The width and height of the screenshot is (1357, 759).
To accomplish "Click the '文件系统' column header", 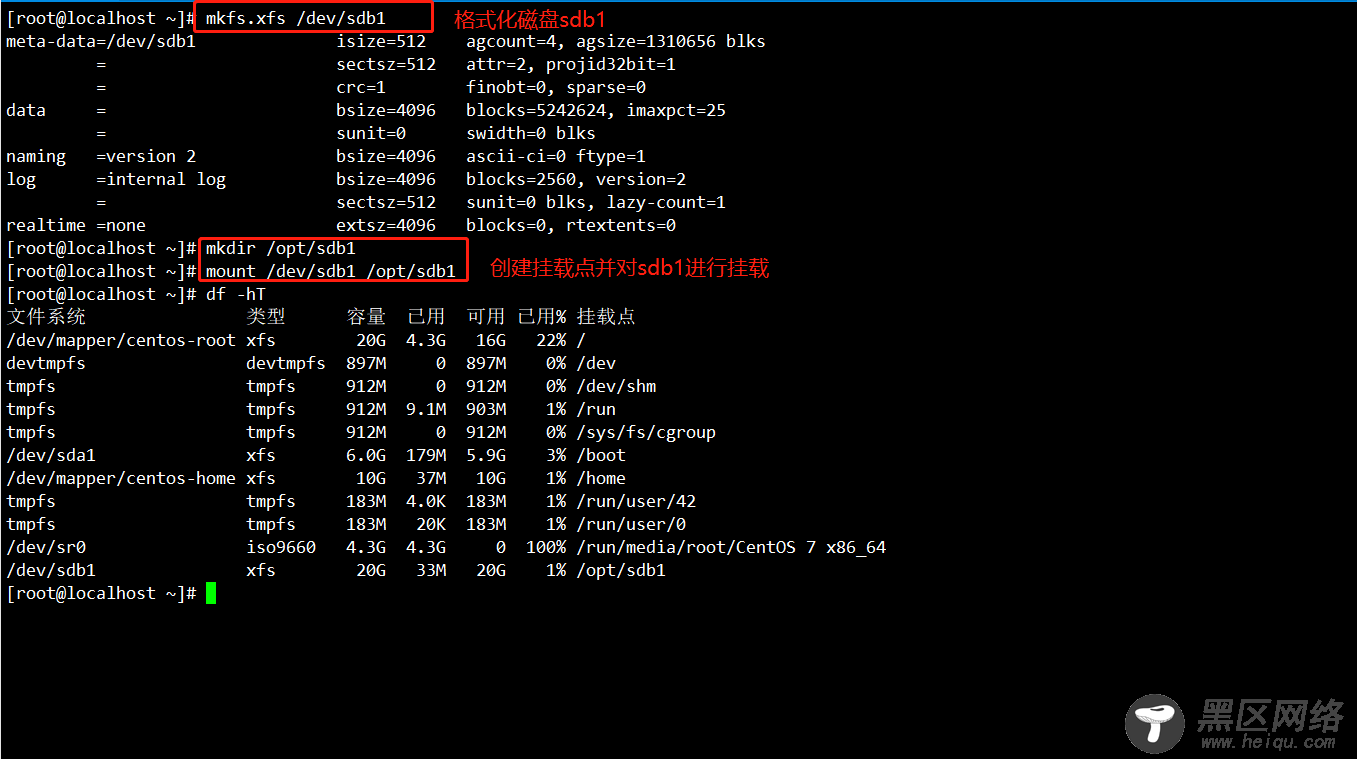I will pyautogui.click(x=46, y=317).
